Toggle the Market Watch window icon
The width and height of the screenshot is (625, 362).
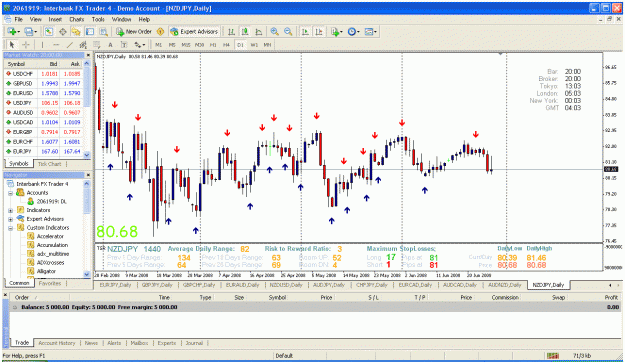49,31
